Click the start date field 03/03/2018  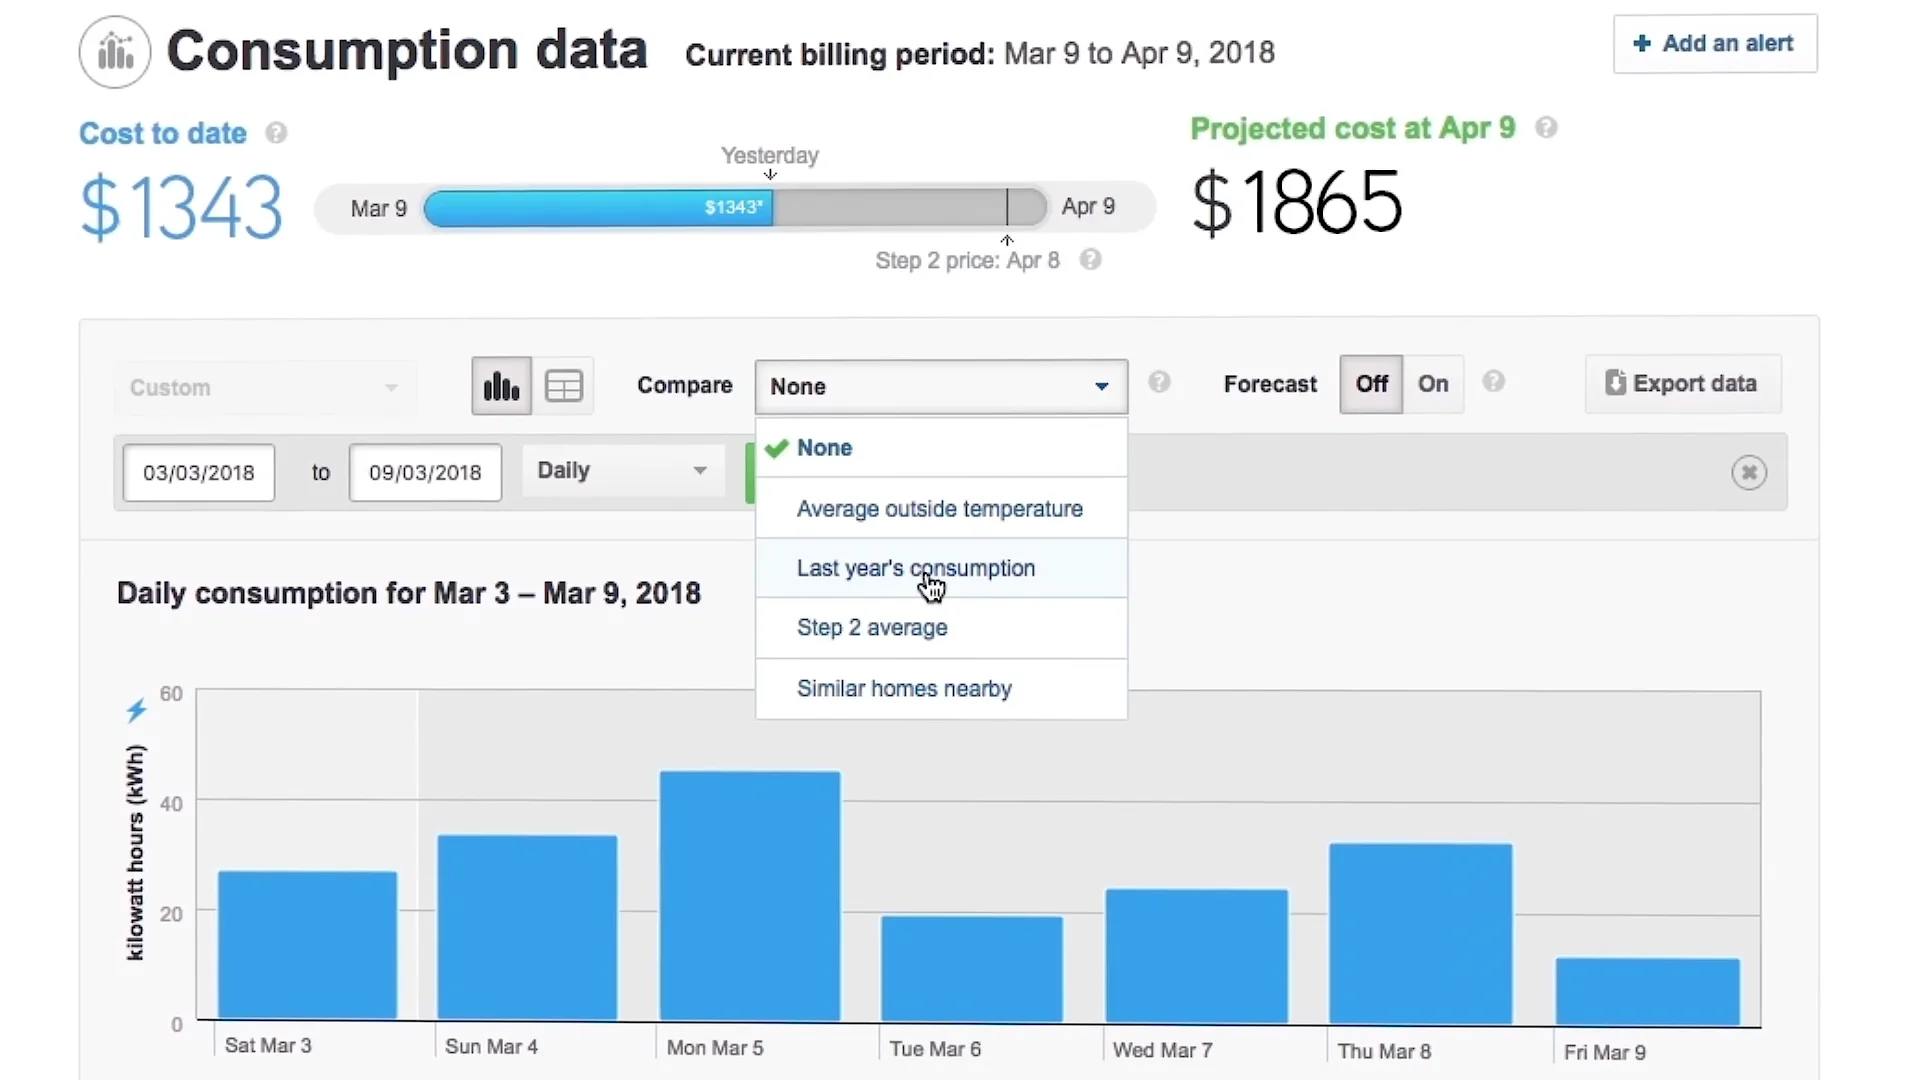click(x=199, y=473)
